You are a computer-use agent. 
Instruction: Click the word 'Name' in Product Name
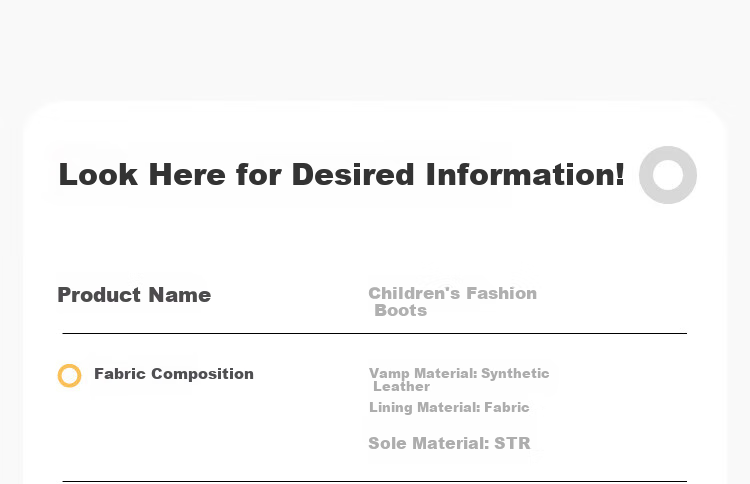[180, 295]
